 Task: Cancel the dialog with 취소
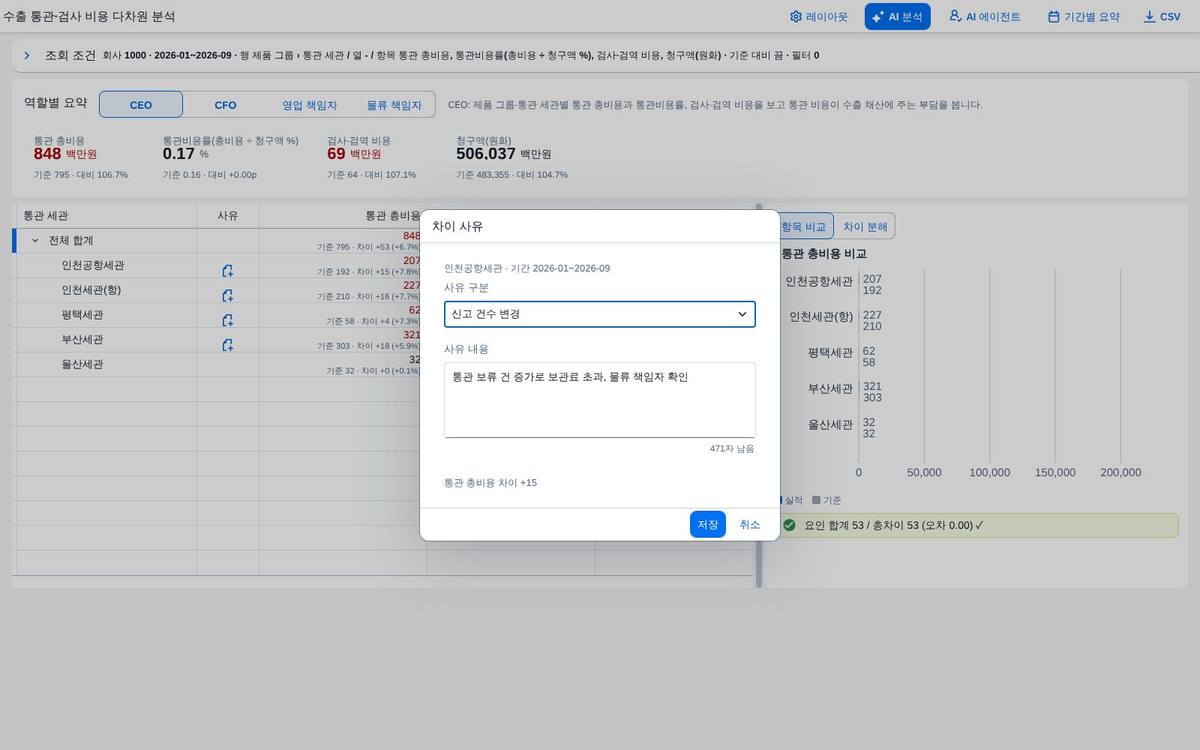click(750, 524)
